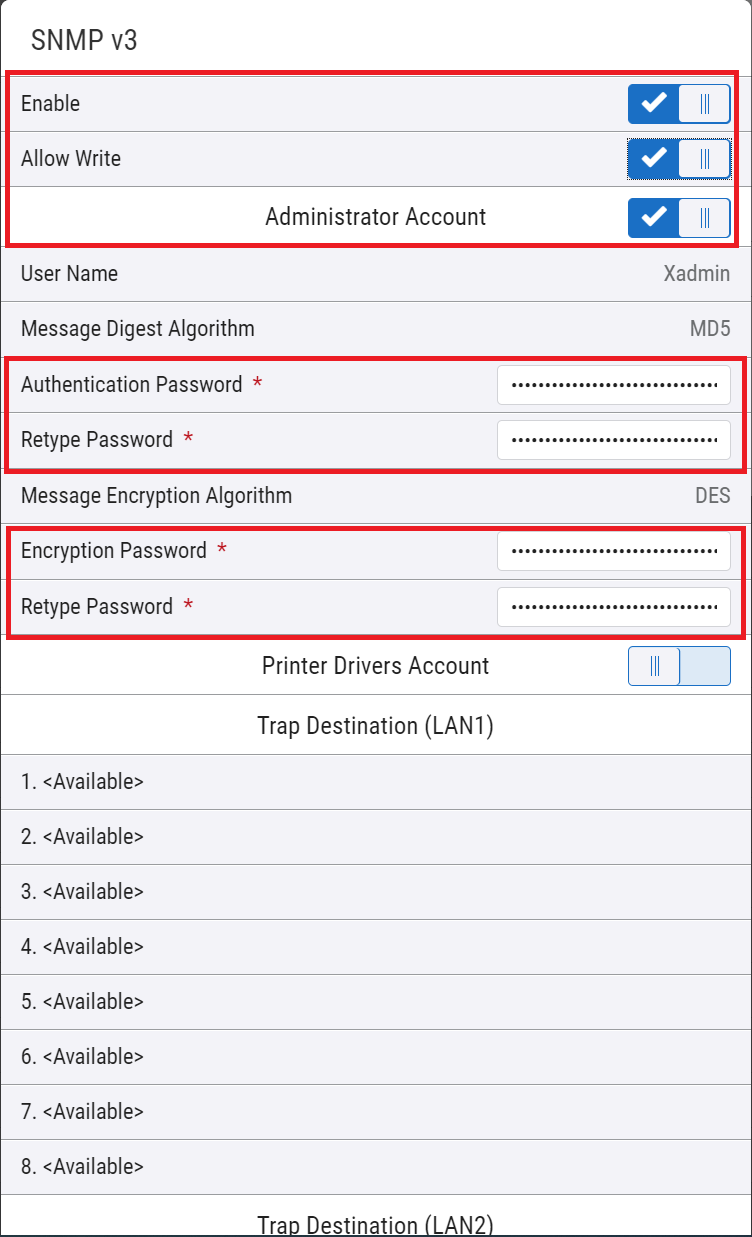Open the User Name Xadmin row

(375, 274)
